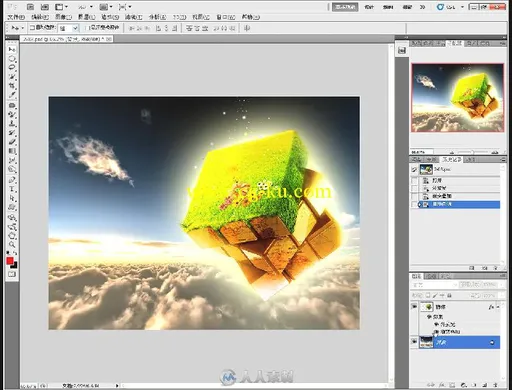Expand more workspaces with double-arrow
The width and height of the screenshot is (512, 390).
point(422,7)
